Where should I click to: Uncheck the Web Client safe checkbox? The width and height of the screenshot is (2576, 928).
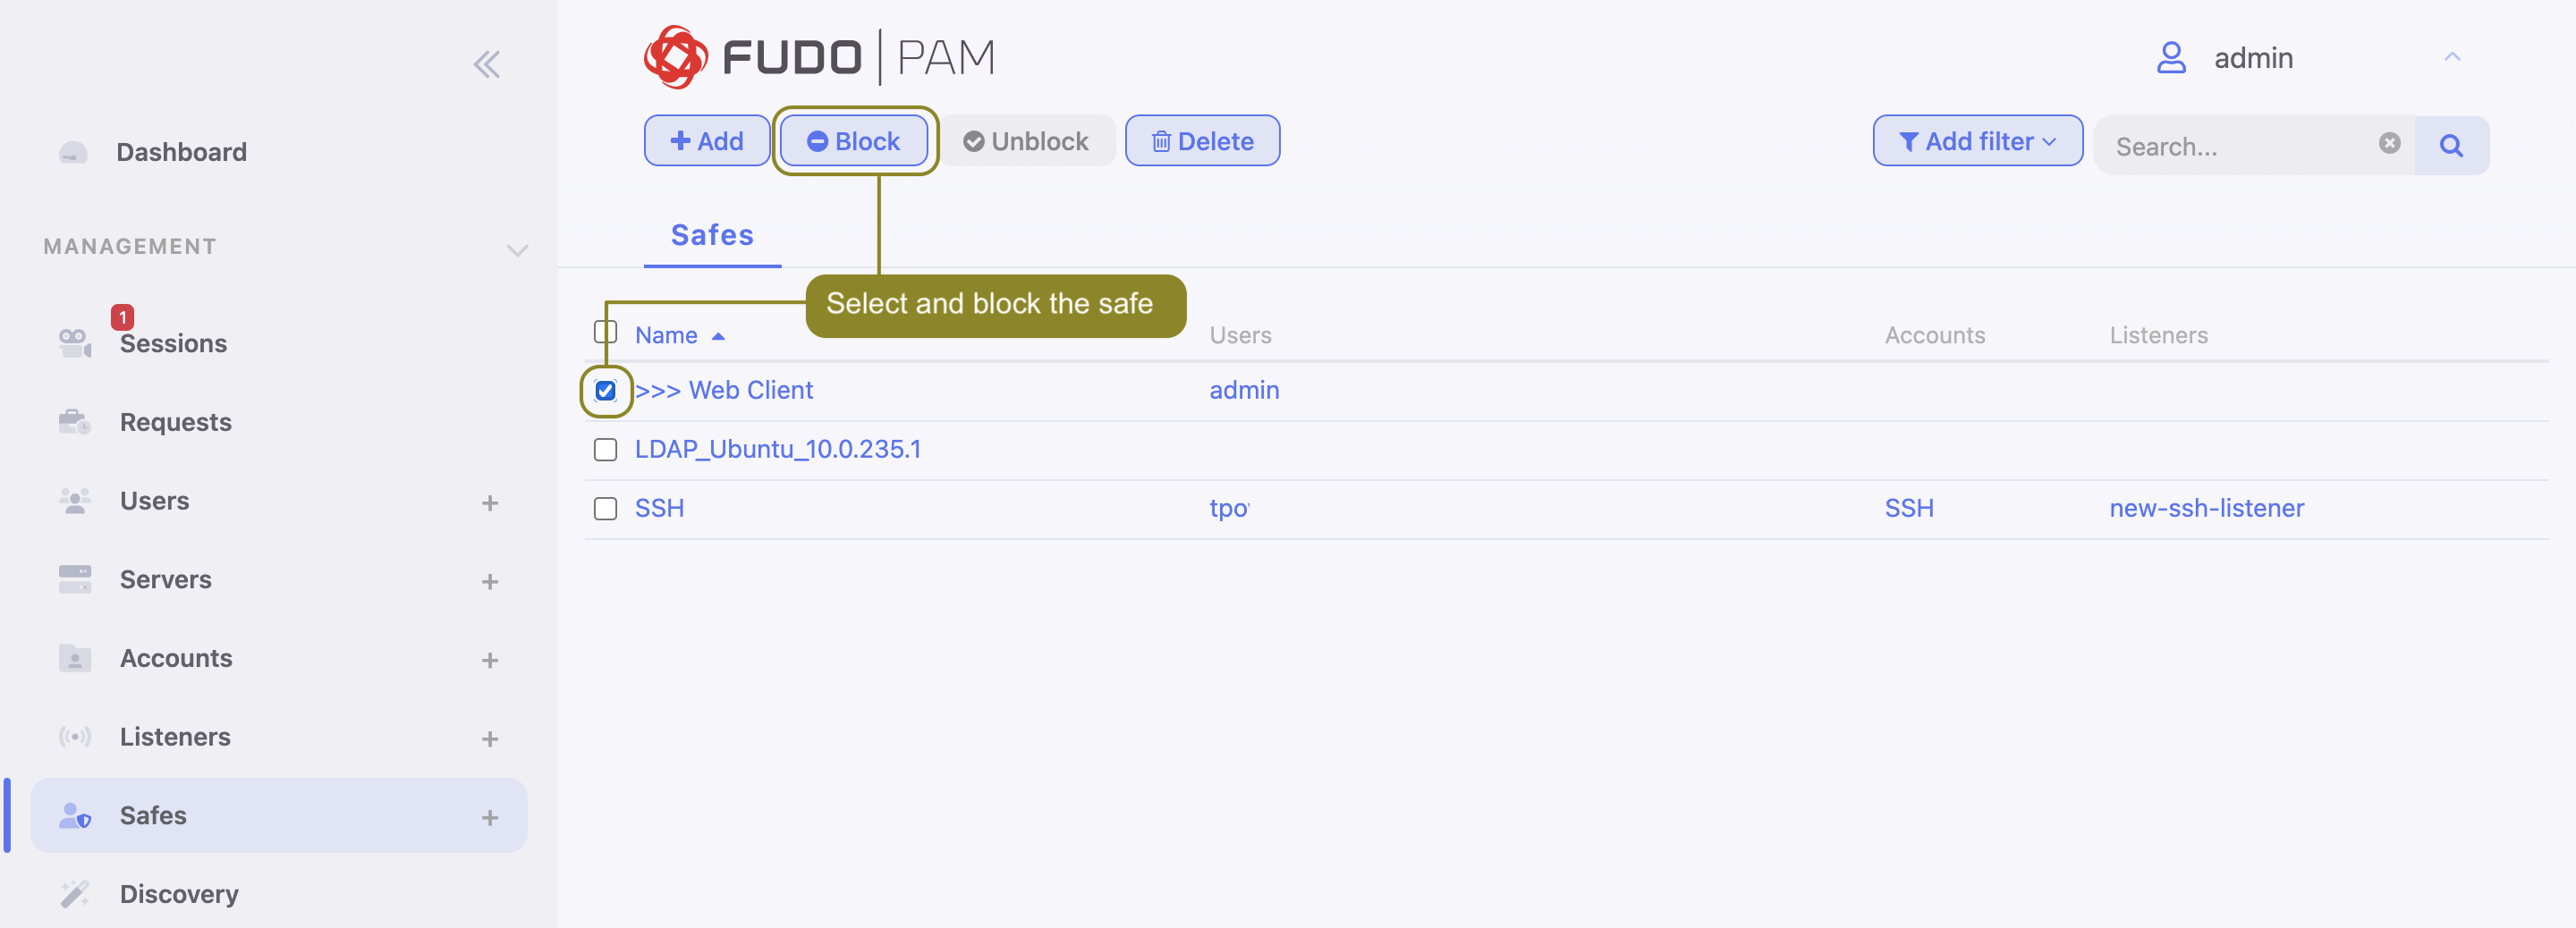pos(605,390)
